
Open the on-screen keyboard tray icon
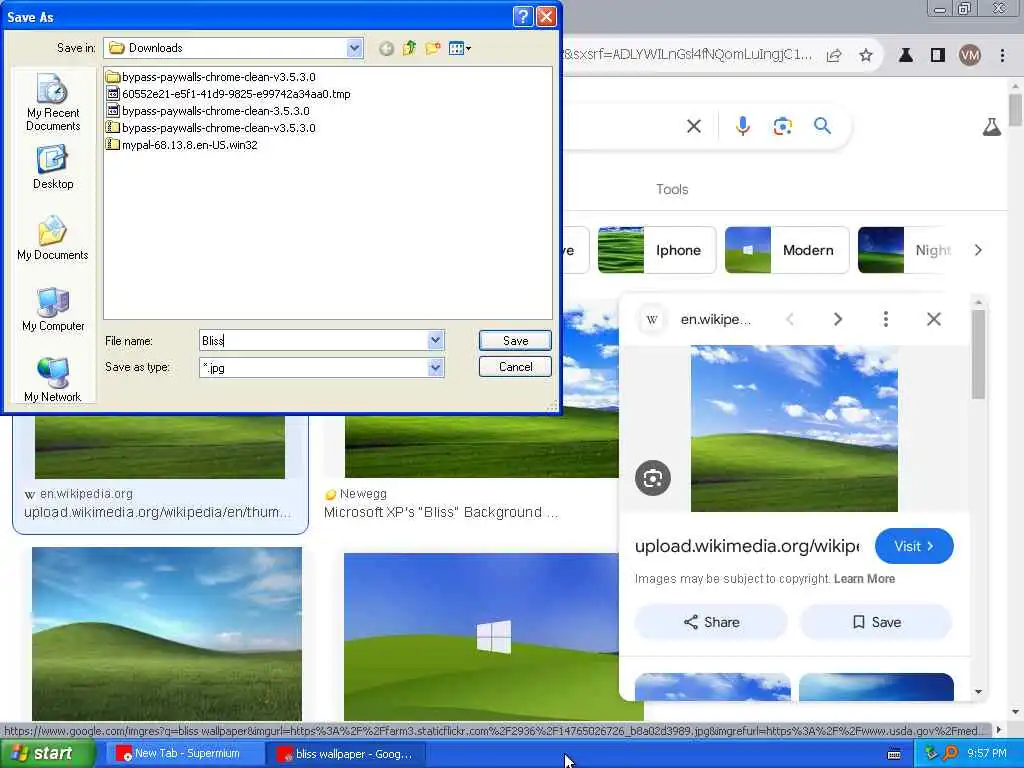pyautogui.click(x=894, y=754)
